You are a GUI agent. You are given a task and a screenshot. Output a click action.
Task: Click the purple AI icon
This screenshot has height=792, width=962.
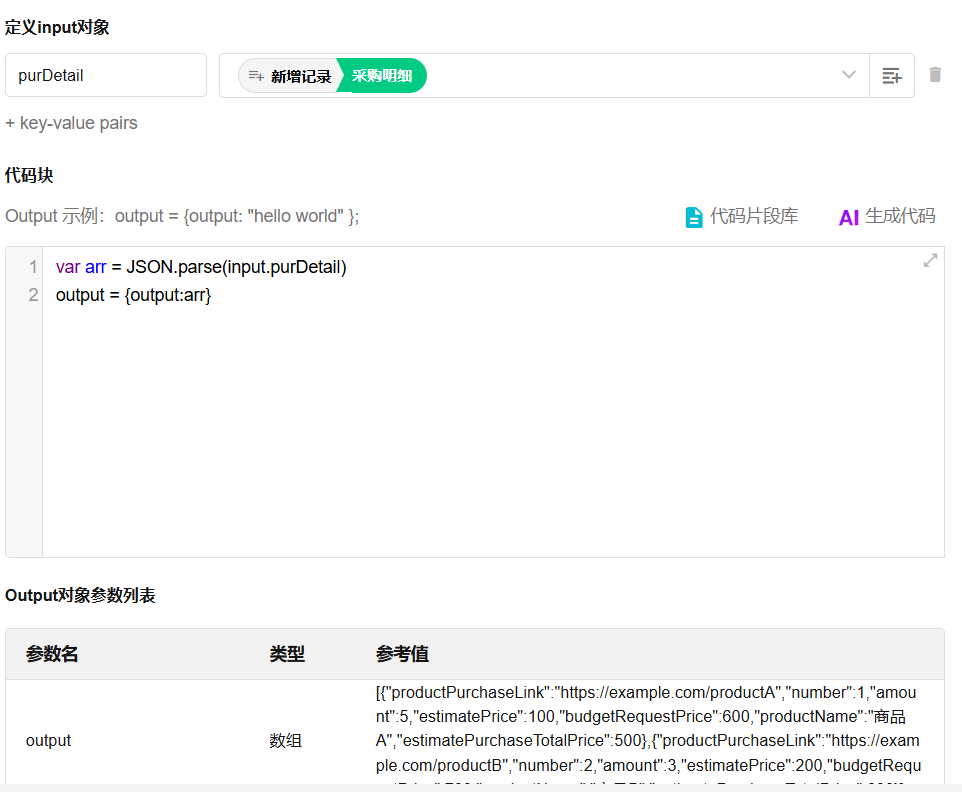tap(848, 217)
